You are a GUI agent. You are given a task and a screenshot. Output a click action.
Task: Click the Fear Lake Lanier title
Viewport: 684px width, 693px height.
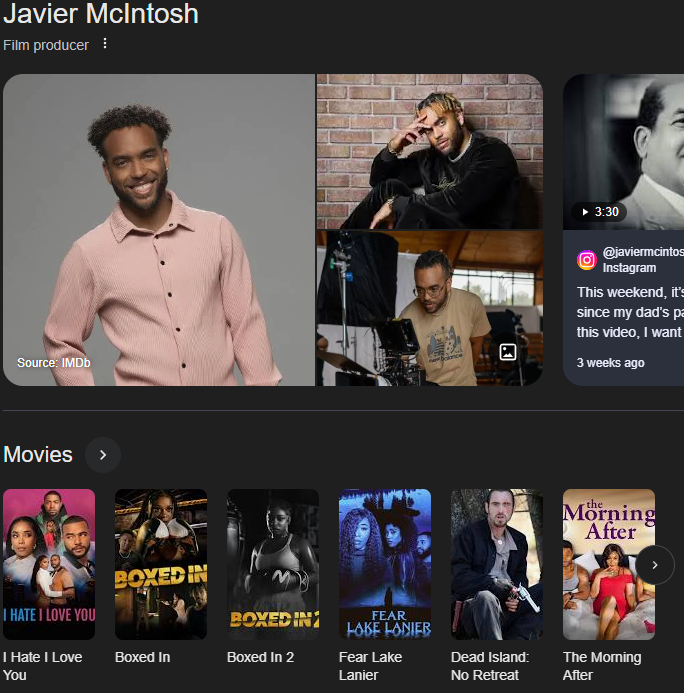click(x=371, y=666)
